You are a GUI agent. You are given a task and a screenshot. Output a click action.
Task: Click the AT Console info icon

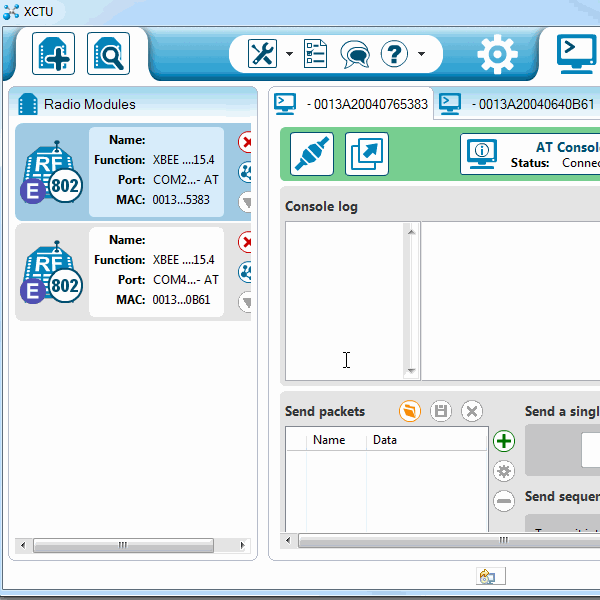click(x=481, y=154)
